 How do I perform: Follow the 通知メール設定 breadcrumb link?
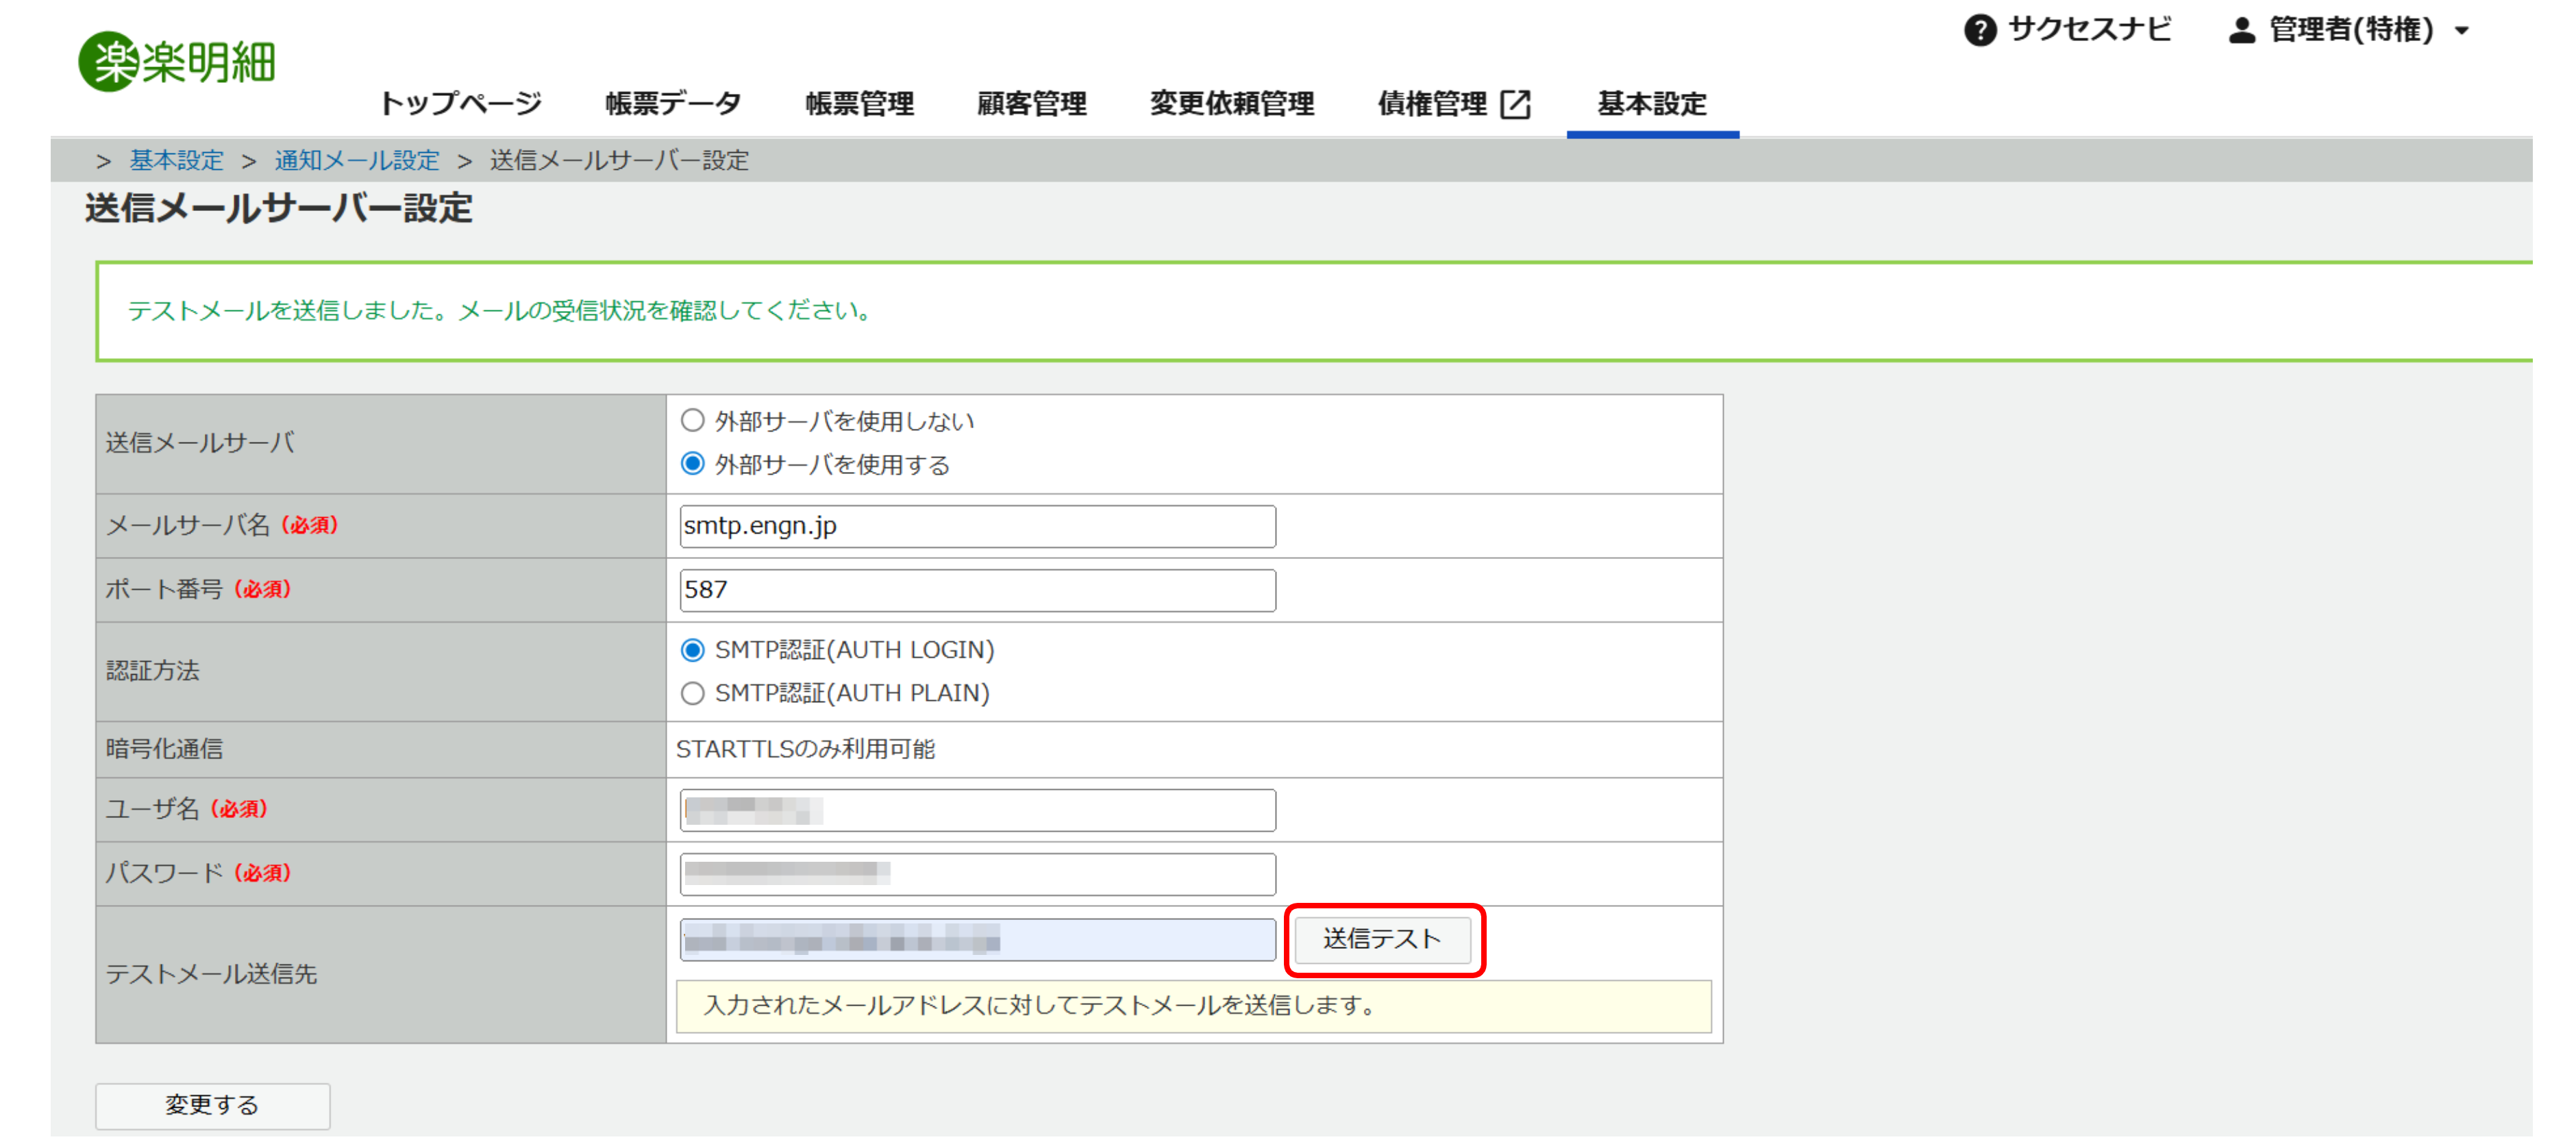[357, 160]
